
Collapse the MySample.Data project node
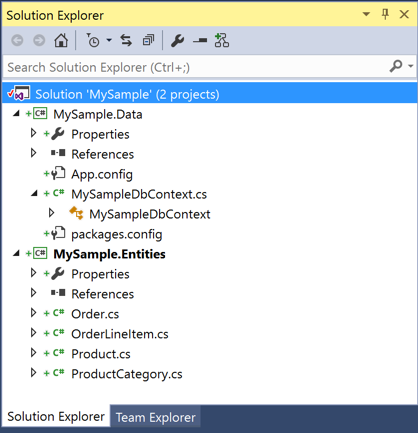(16, 114)
